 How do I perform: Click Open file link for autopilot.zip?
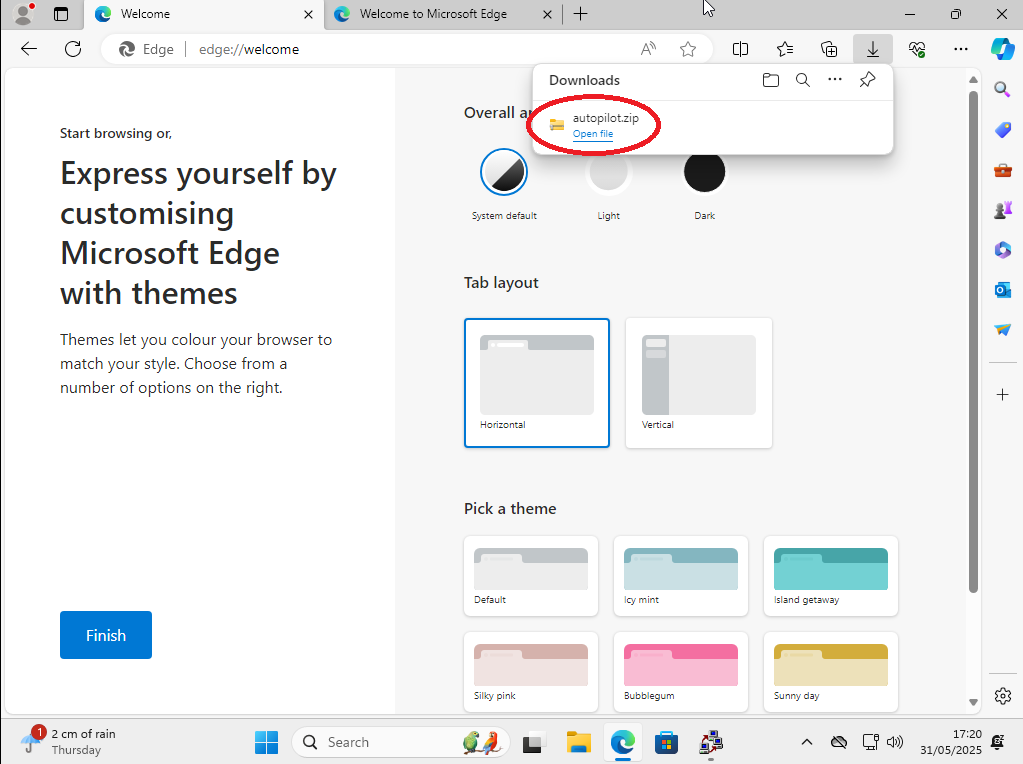coord(593,134)
